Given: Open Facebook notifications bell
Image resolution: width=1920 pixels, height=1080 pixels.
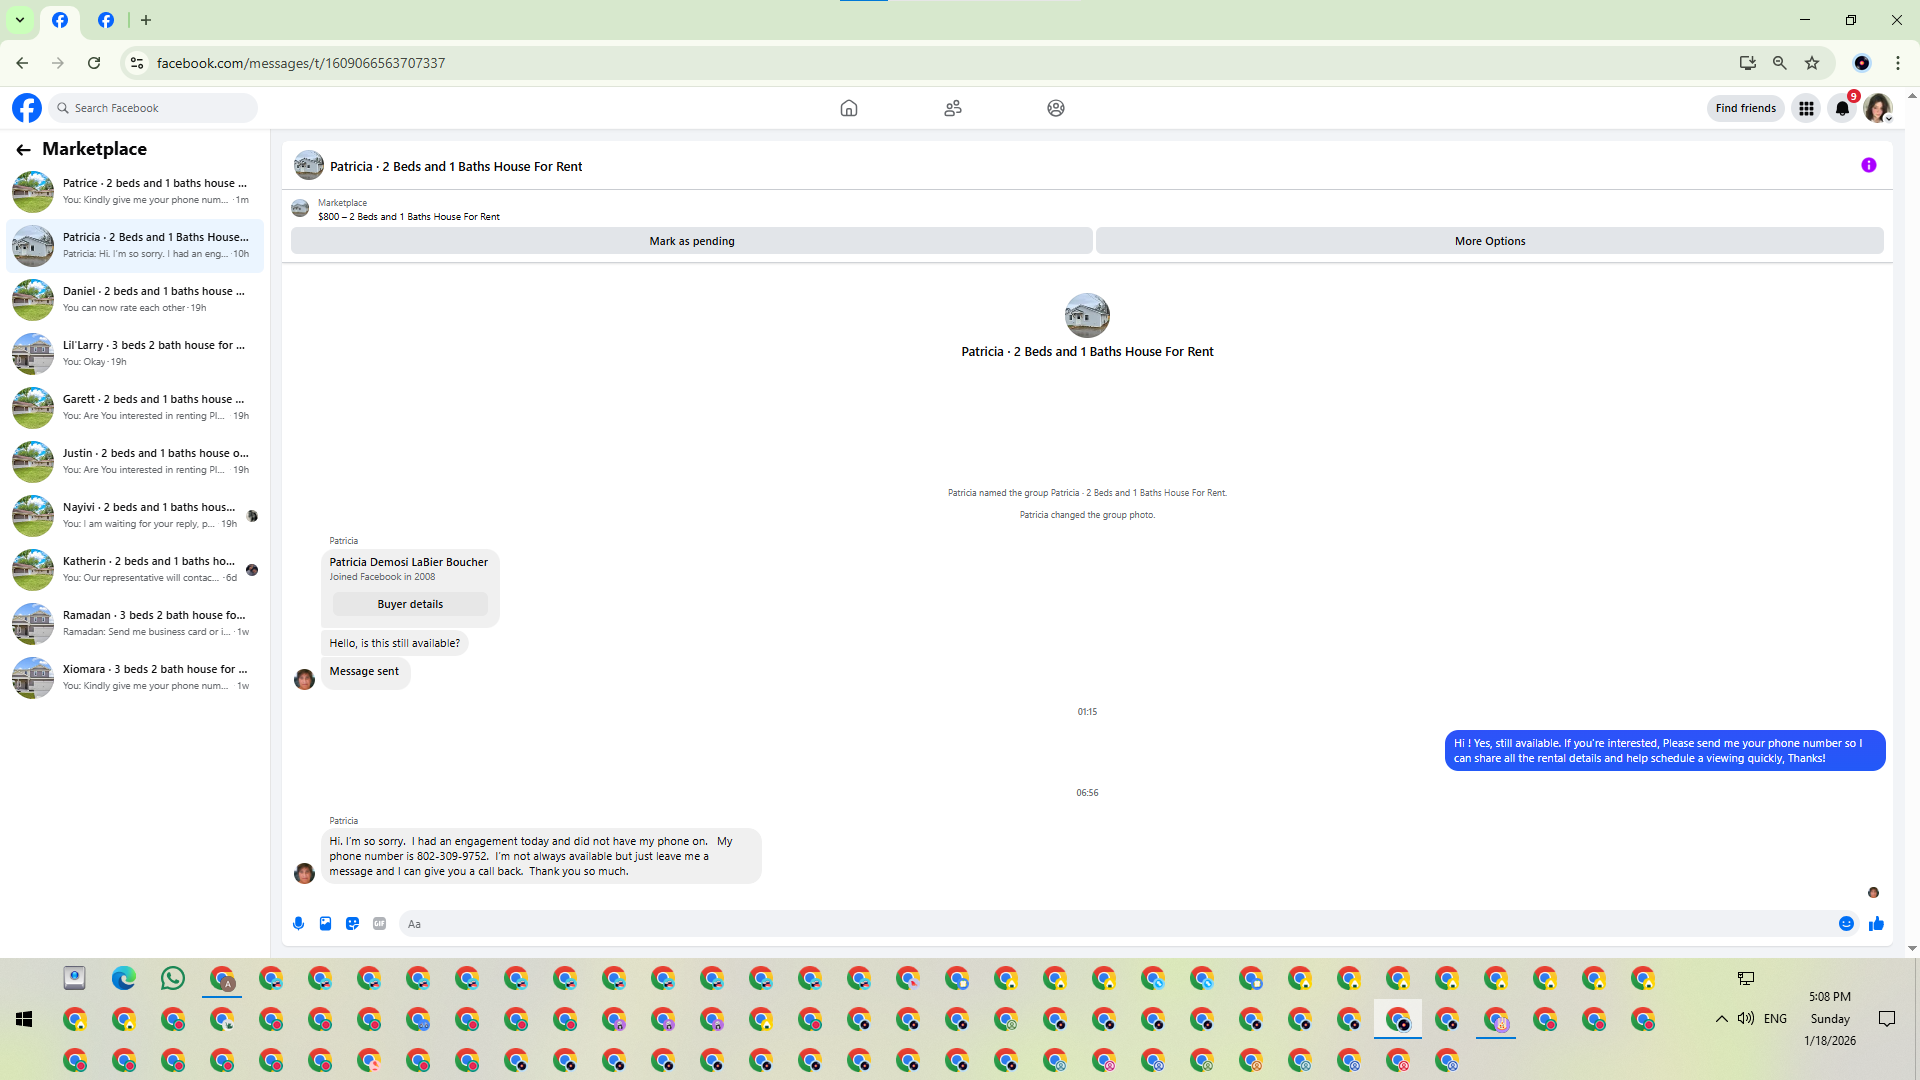Looking at the screenshot, I should coord(1842,109).
